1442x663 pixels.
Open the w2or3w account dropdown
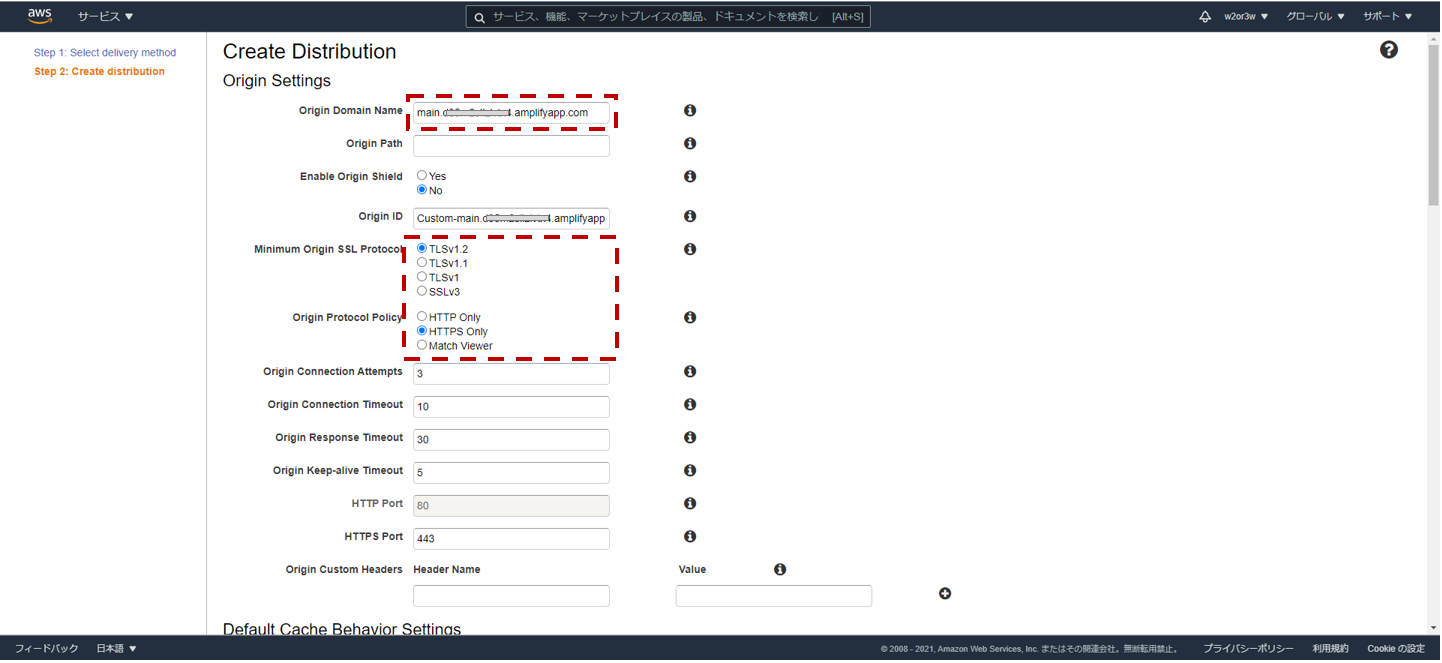(x=1246, y=17)
